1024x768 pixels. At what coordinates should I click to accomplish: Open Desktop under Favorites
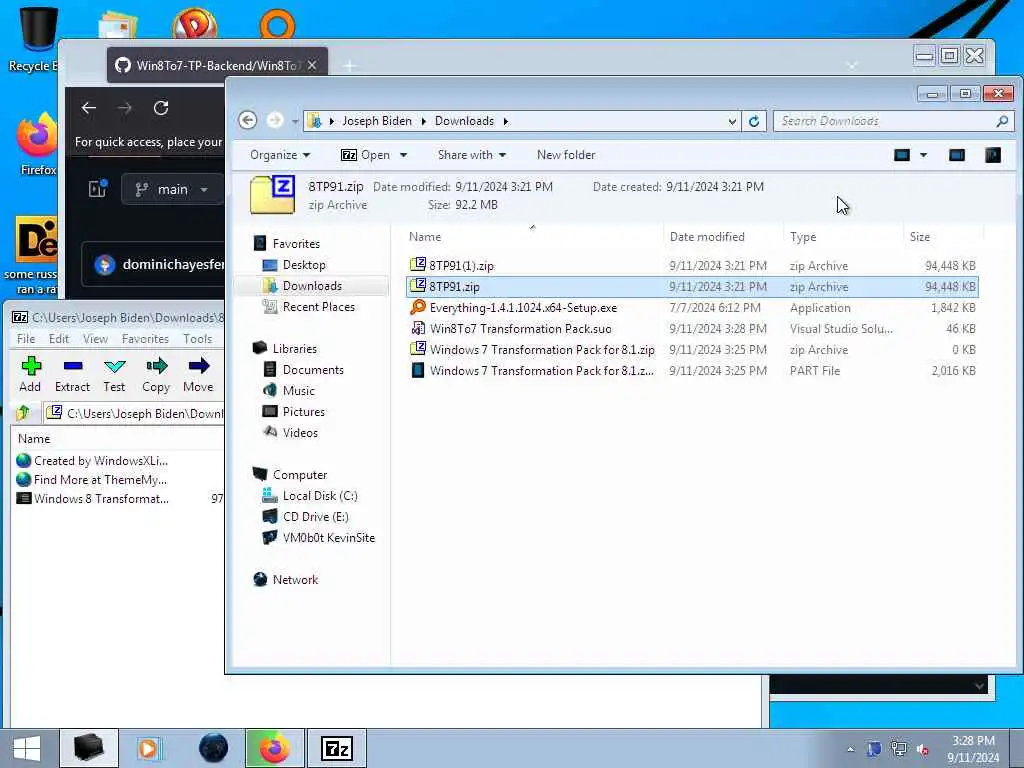click(304, 264)
